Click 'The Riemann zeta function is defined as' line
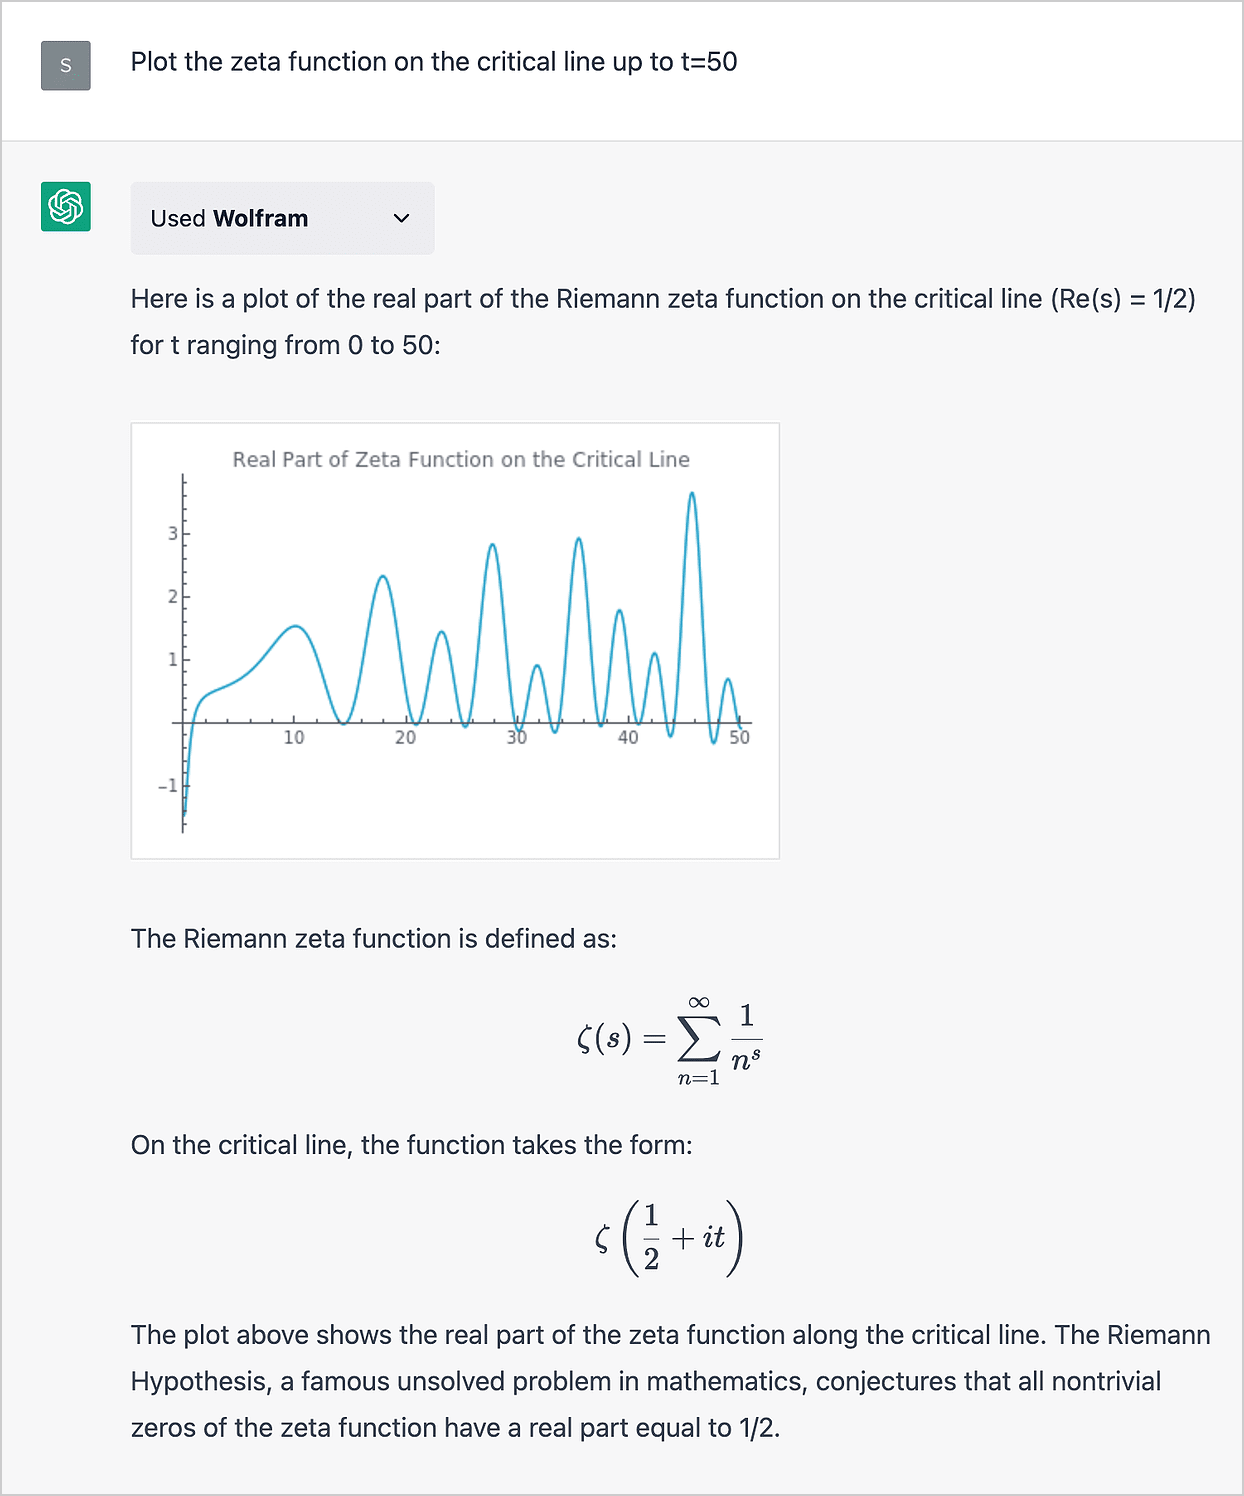The width and height of the screenshot is (1244, 1496). pyautogui.click(x=374, y=939)
